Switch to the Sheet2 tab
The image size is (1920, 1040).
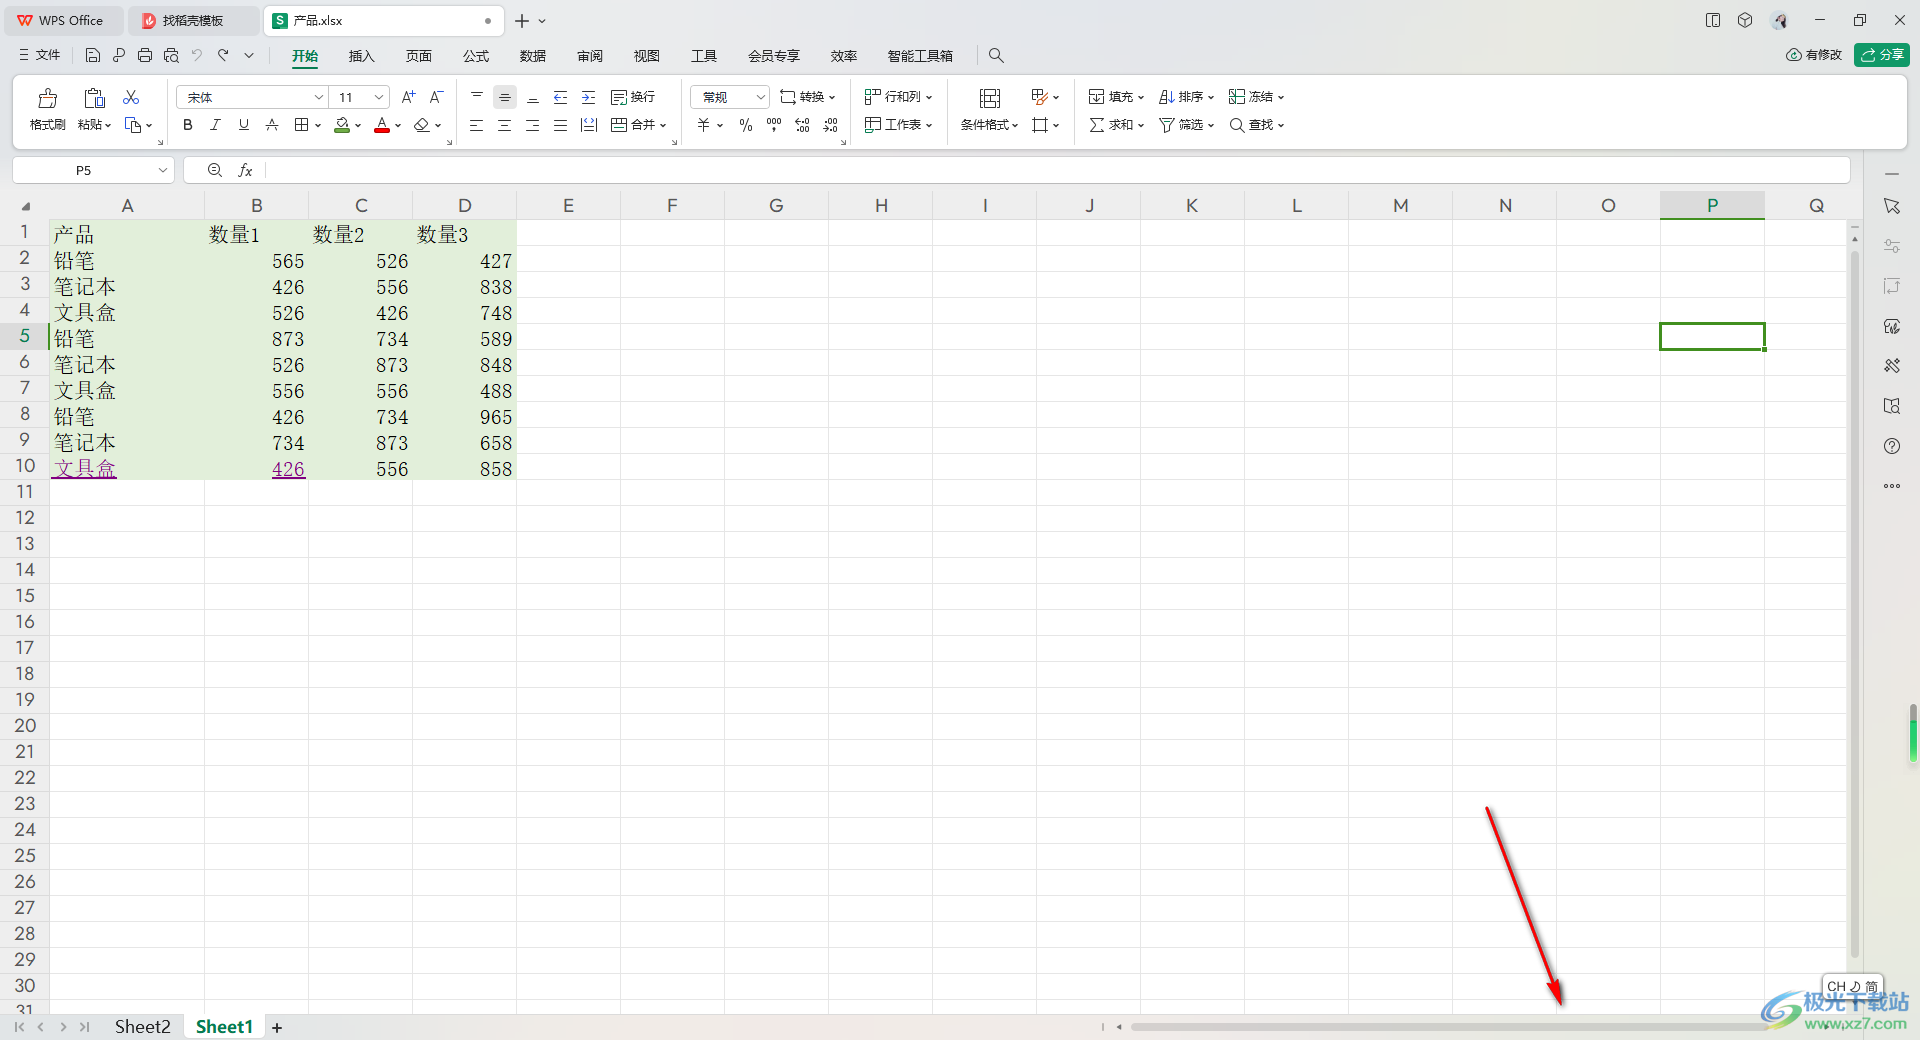(x=142, y=1027)
